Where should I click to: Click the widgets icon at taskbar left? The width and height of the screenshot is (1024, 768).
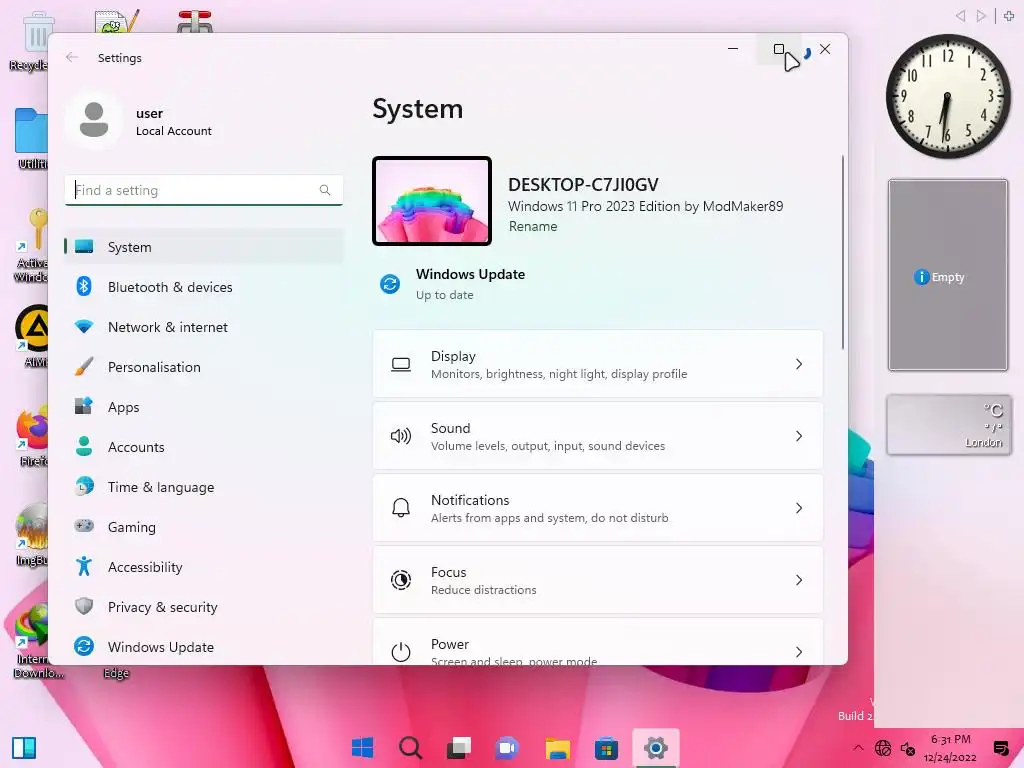click(x=24, y=748)
